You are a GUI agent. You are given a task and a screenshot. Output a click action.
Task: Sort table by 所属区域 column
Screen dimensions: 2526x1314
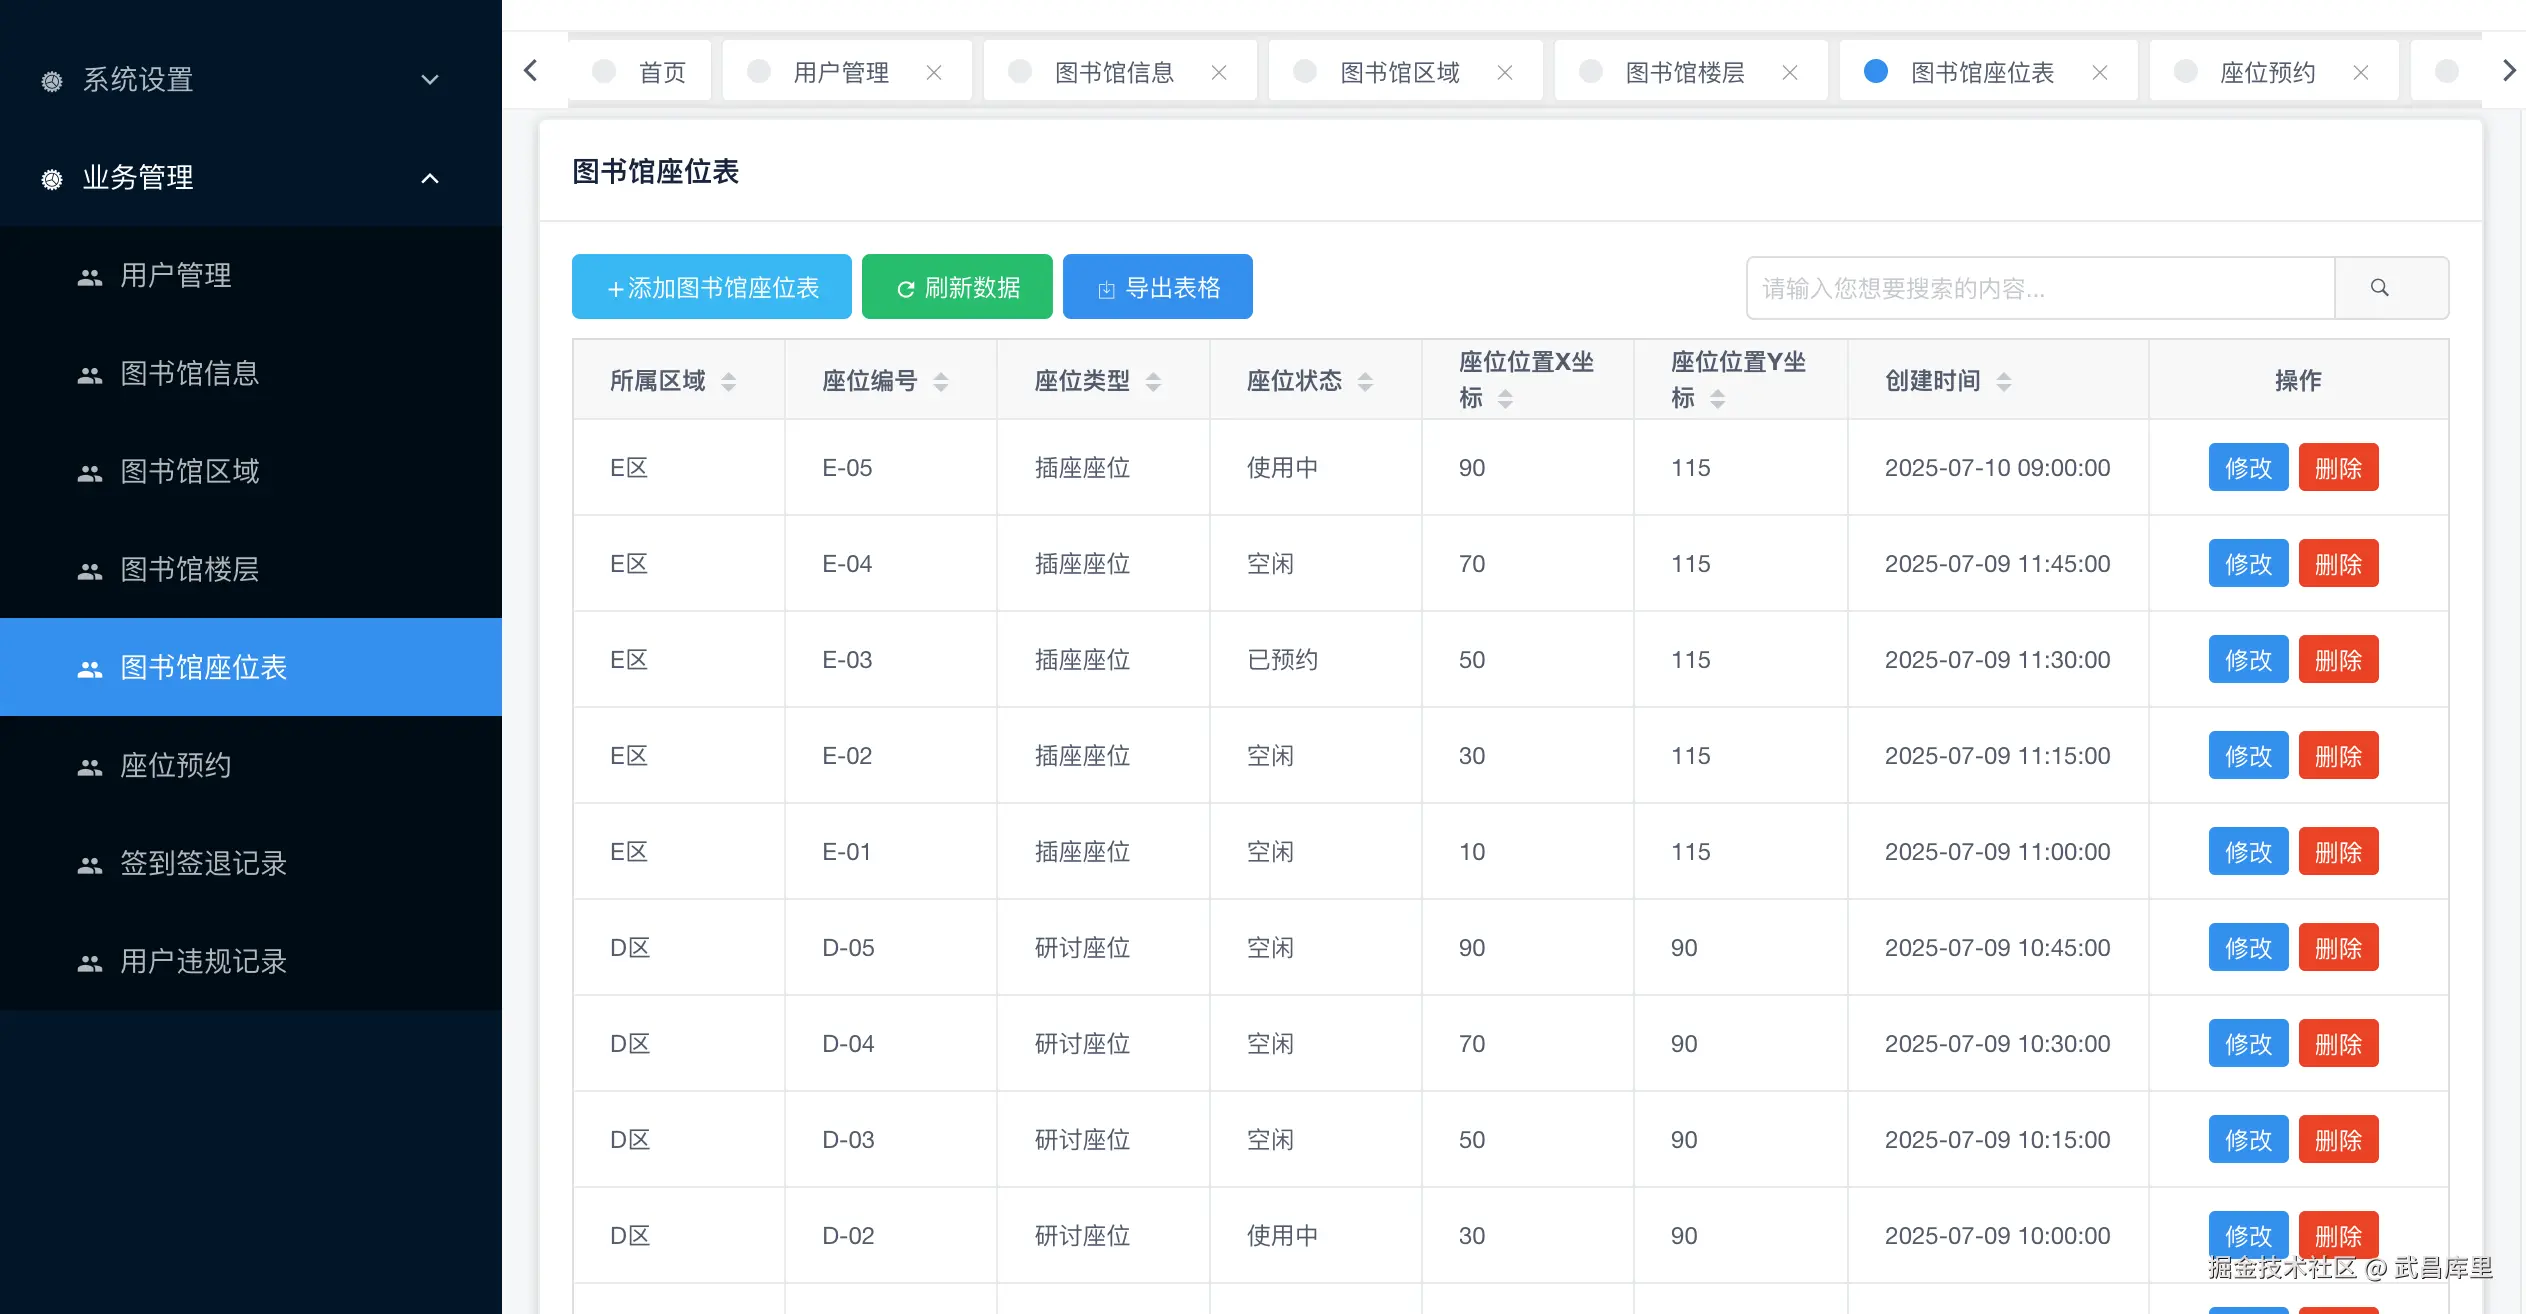click(x=728, y=381)
